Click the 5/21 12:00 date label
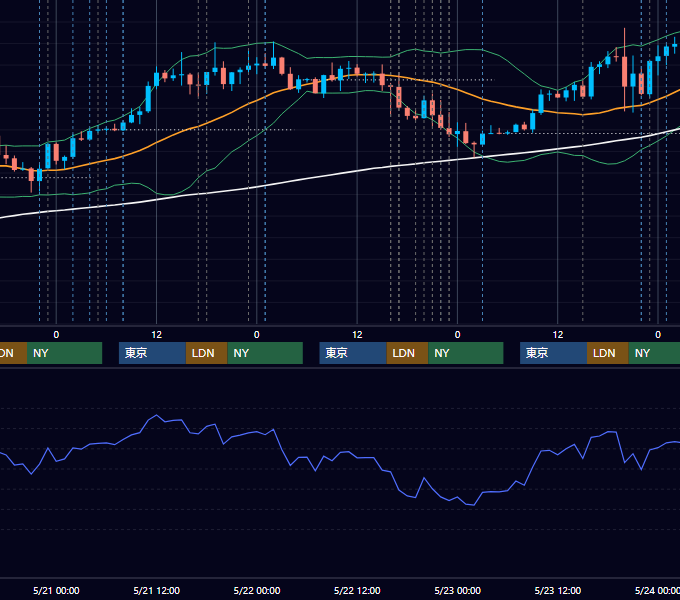The height and width of the screenshot is (600, 680). [157, 590]
